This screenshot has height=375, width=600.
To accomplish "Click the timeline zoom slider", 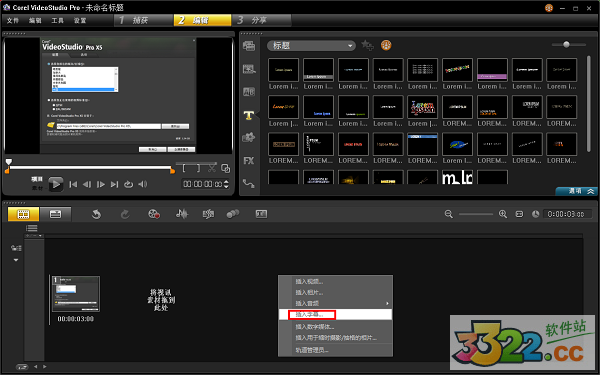I will [476, 214].
